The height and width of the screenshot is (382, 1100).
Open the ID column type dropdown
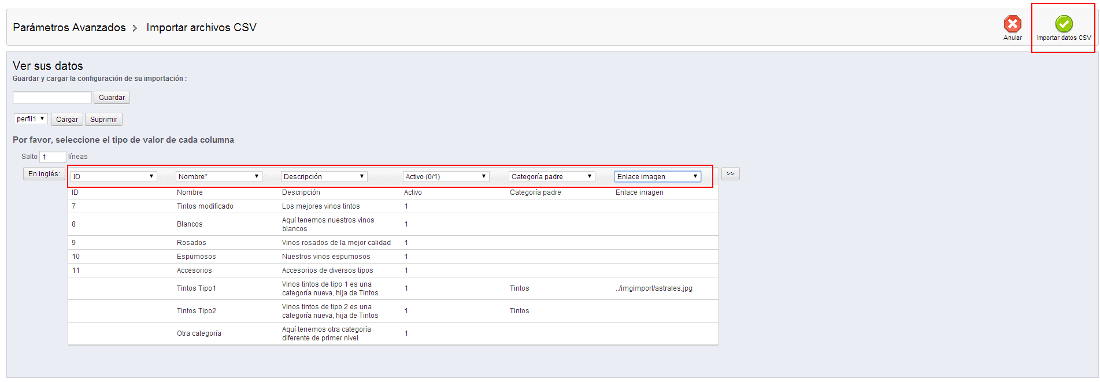(113, 177)
